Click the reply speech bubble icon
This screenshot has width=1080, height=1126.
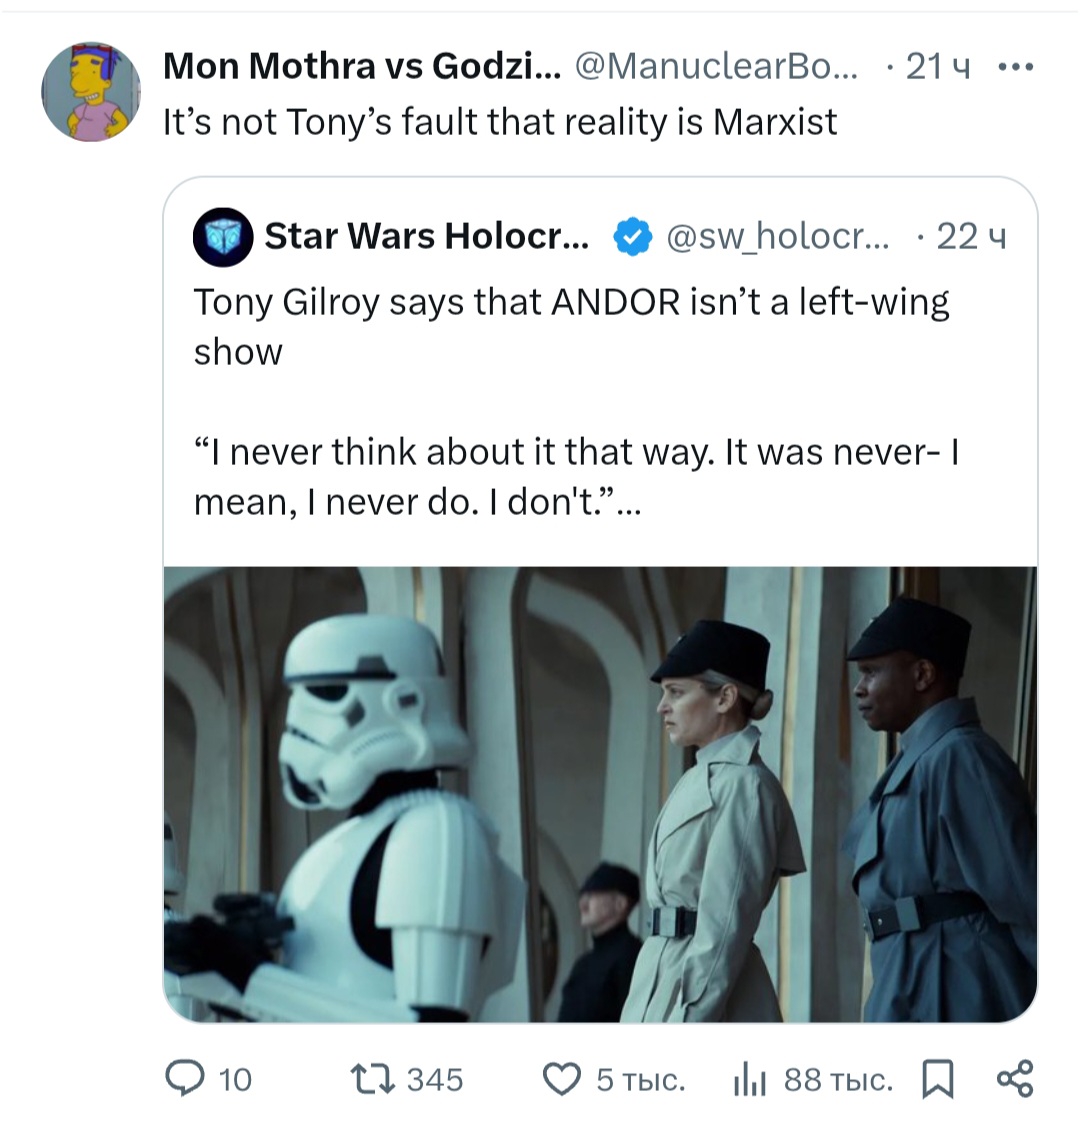point(183,1078)
